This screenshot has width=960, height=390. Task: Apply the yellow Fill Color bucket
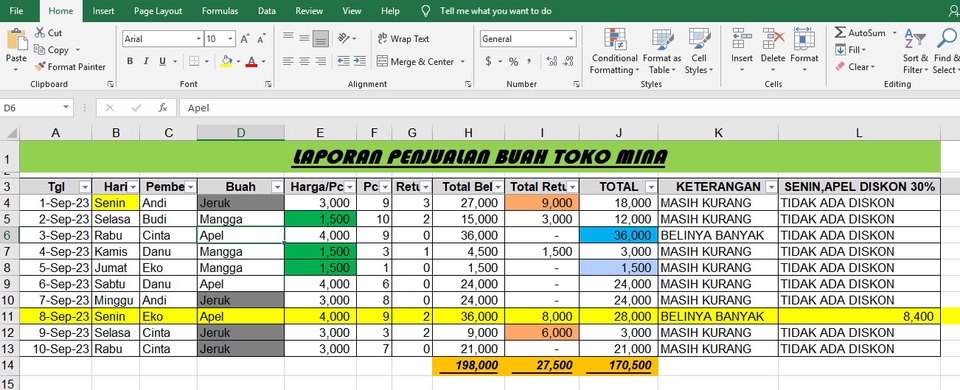click(227, 61)
